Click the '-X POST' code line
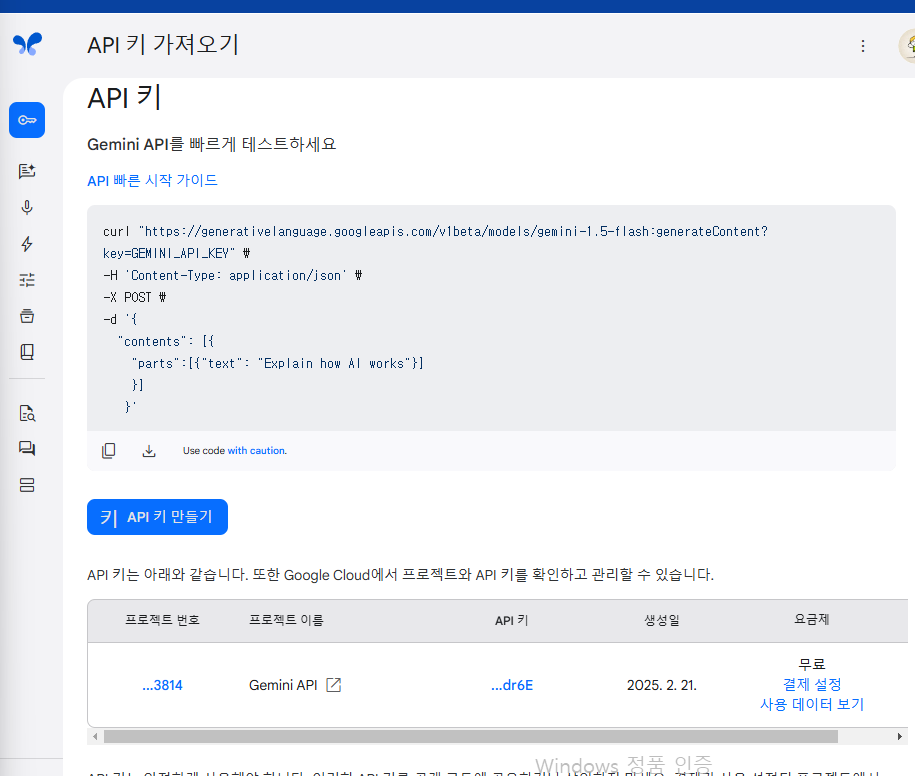The image size is (915, 776). point(134,298)
